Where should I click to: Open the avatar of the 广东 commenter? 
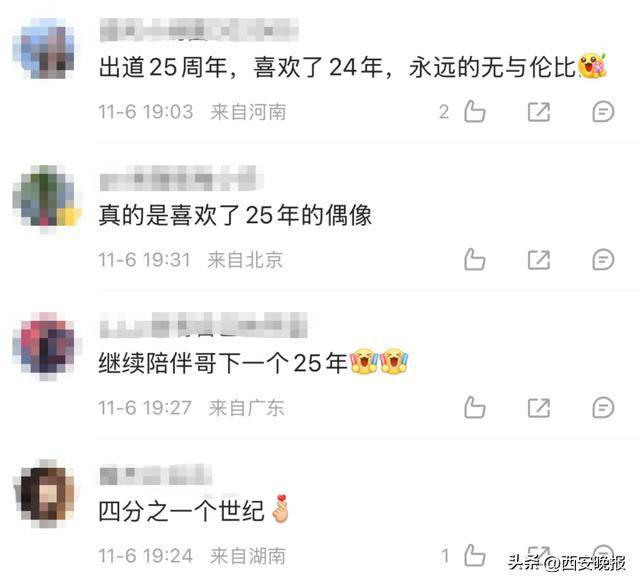(x=46, y=345)
